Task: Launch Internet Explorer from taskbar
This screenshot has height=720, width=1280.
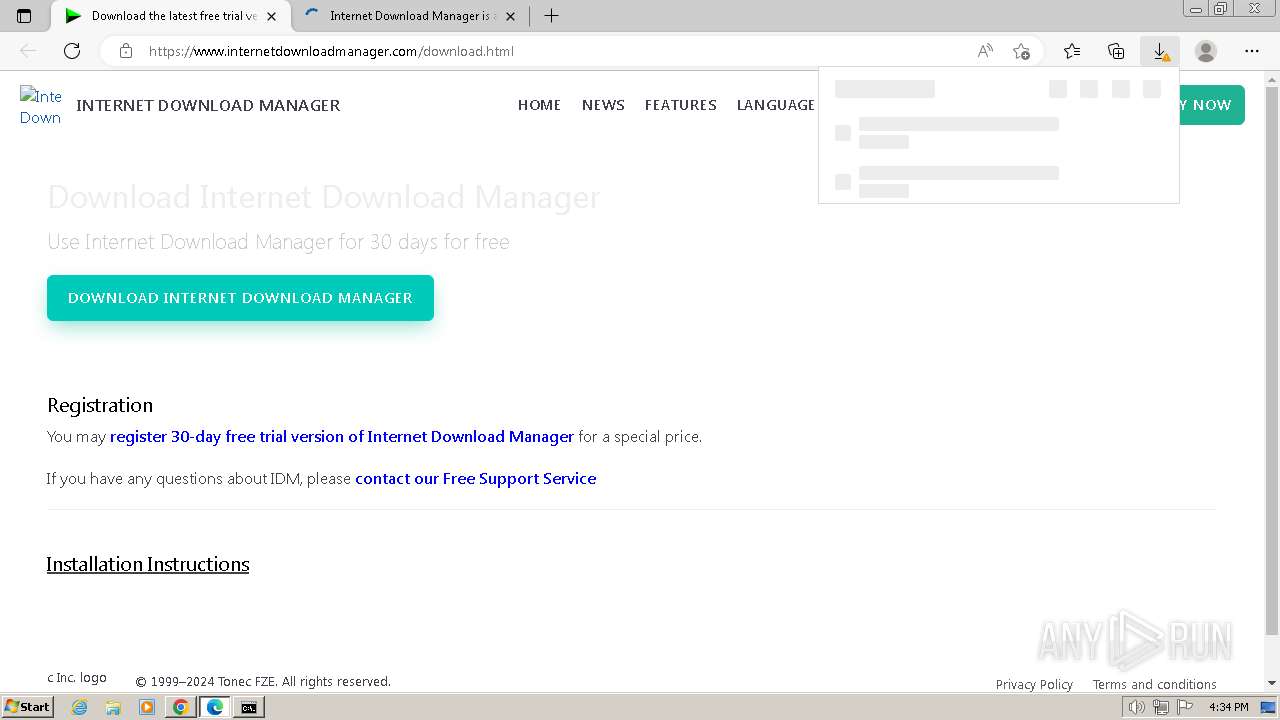Action: click(80, 707)
